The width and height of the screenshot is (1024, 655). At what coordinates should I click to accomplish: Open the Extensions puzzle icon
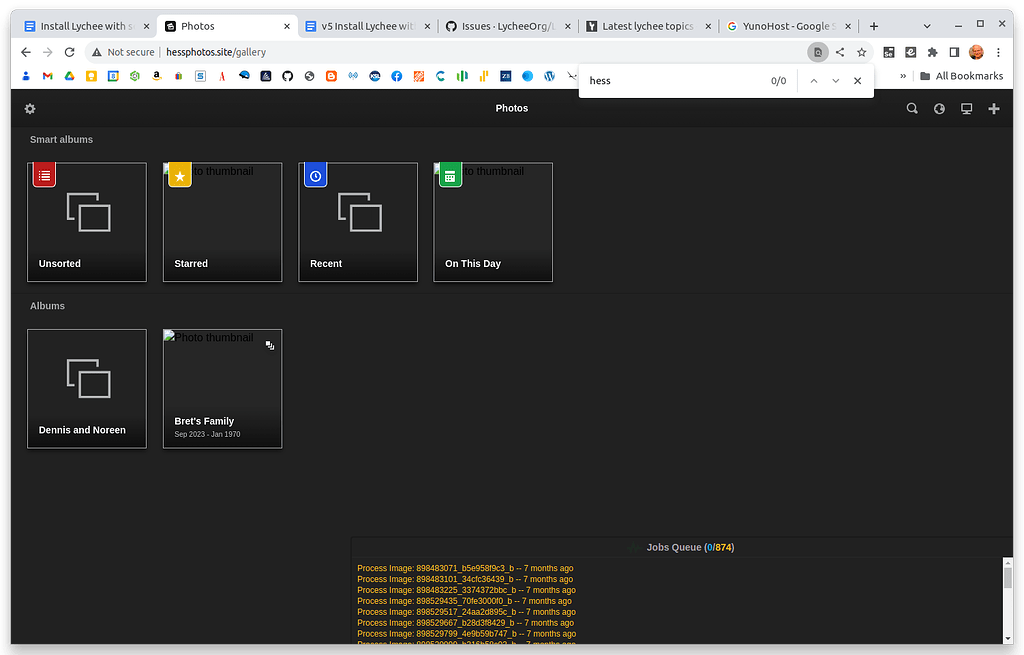933,52
